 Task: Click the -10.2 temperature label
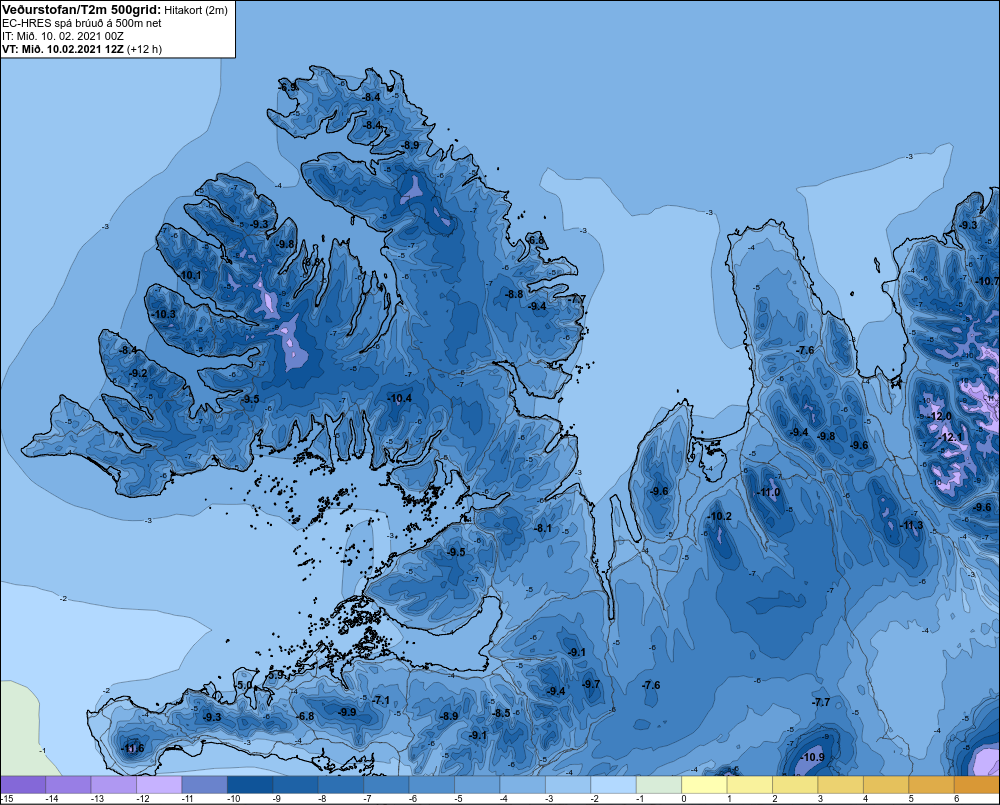click(x=719, y=516)
